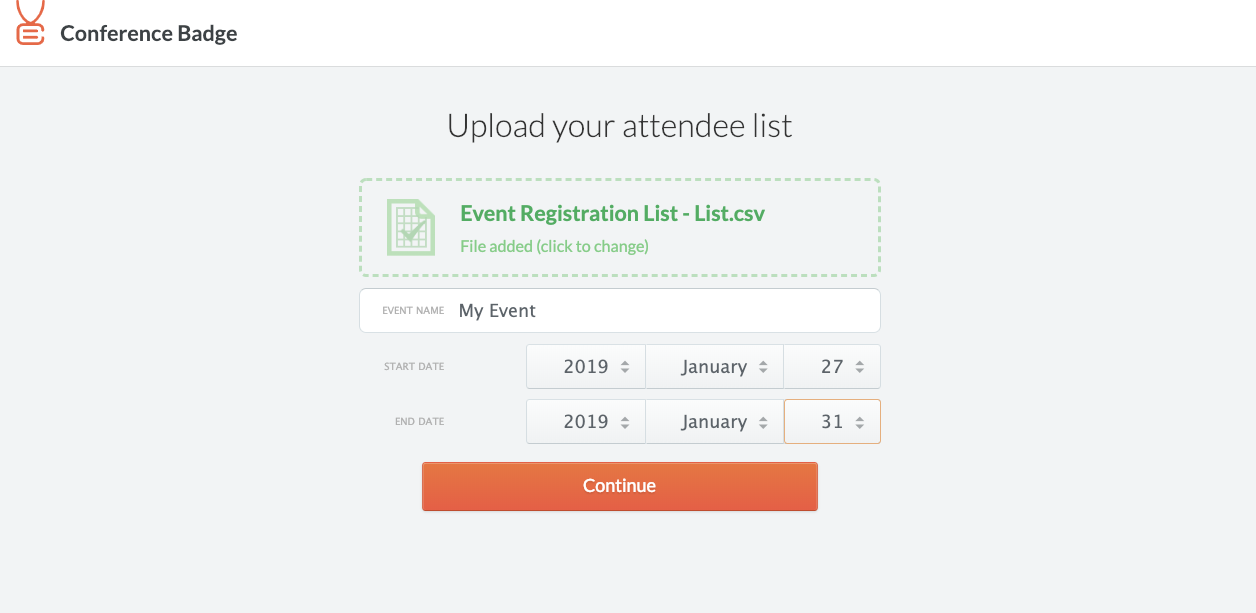The height and width of the screenshot is (613, 1256).
Task: Click the START DATE label
Action: click(x=414, y=367)
